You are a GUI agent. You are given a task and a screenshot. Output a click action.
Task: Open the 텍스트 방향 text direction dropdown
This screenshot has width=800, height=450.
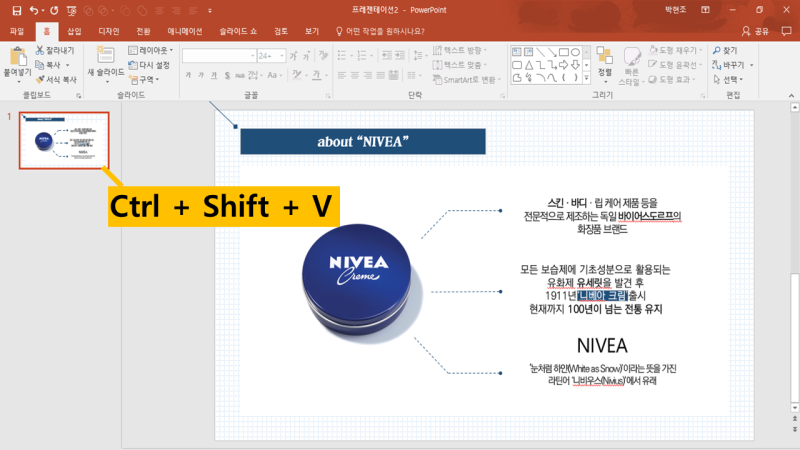pos(459,50)
